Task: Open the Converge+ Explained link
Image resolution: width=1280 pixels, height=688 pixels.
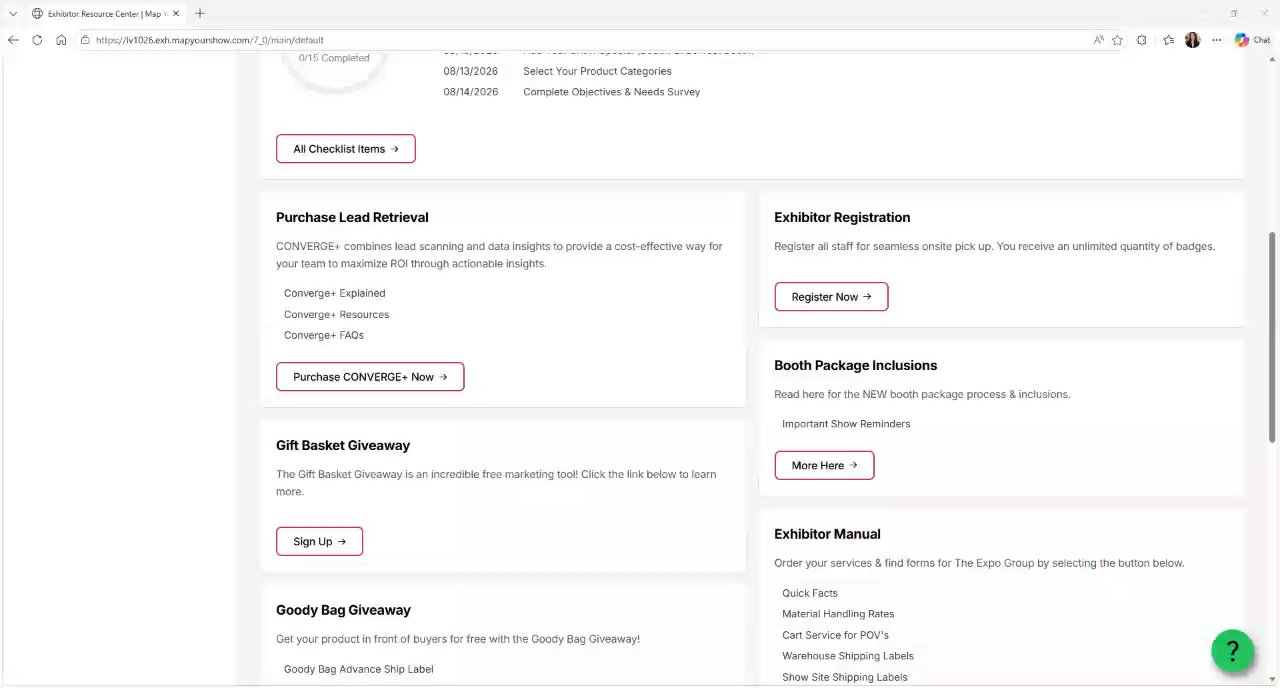Action: 334,293
